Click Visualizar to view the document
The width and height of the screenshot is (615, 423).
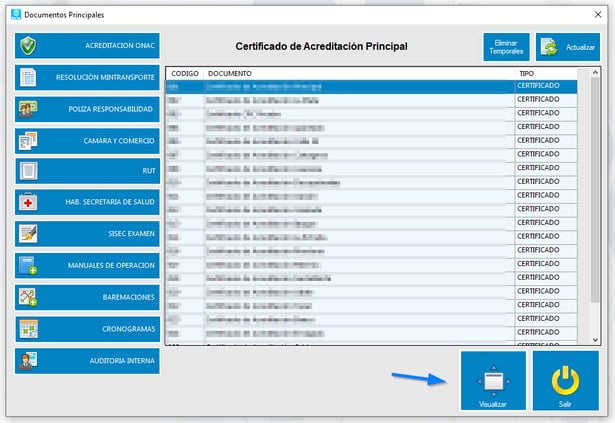click(493, 380)
